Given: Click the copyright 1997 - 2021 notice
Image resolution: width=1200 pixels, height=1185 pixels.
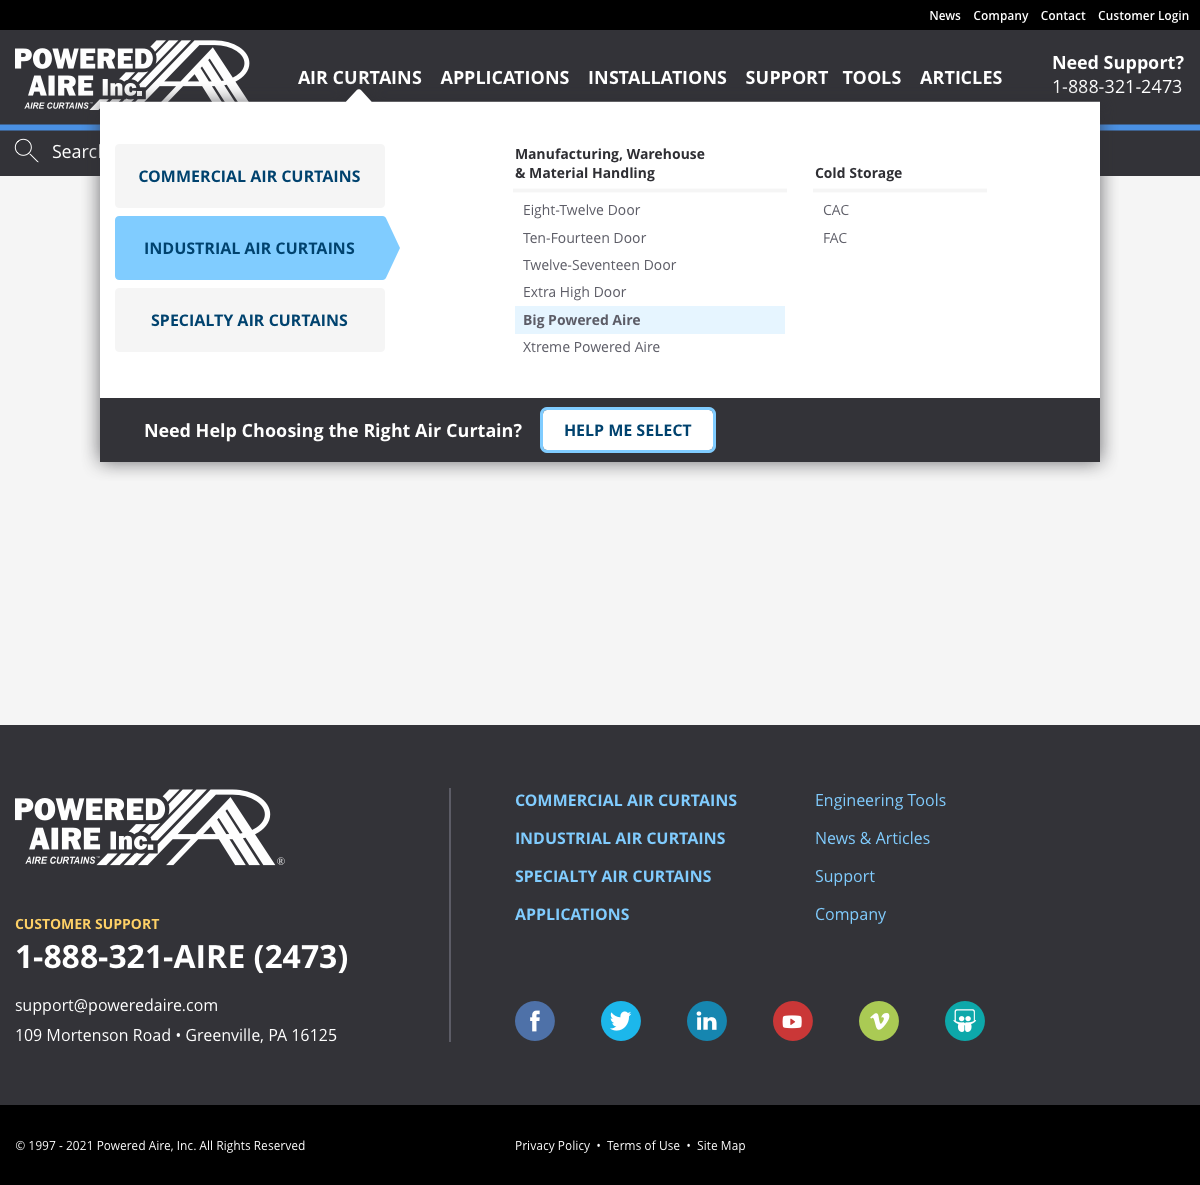Looking at the screenshot, I should 160,1146.
